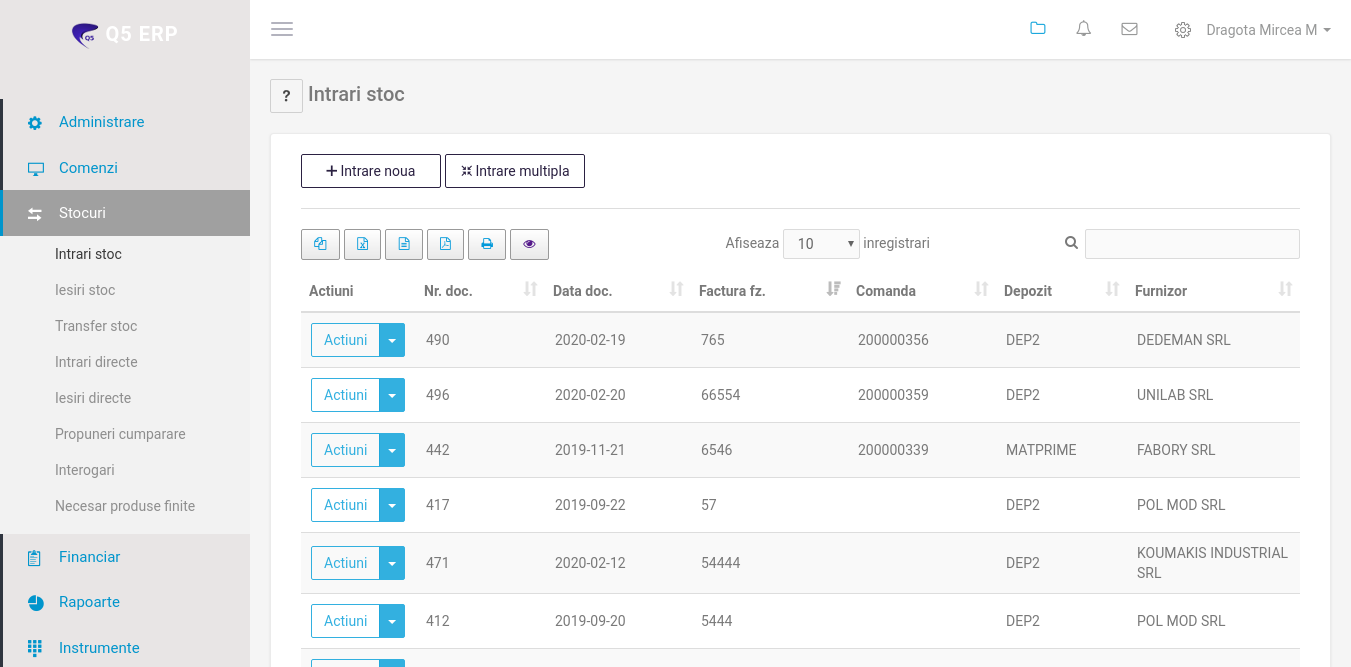The height and width of the screenshot is (667, 1351).
Task: Export the table as CSV file
Action: 404,244
